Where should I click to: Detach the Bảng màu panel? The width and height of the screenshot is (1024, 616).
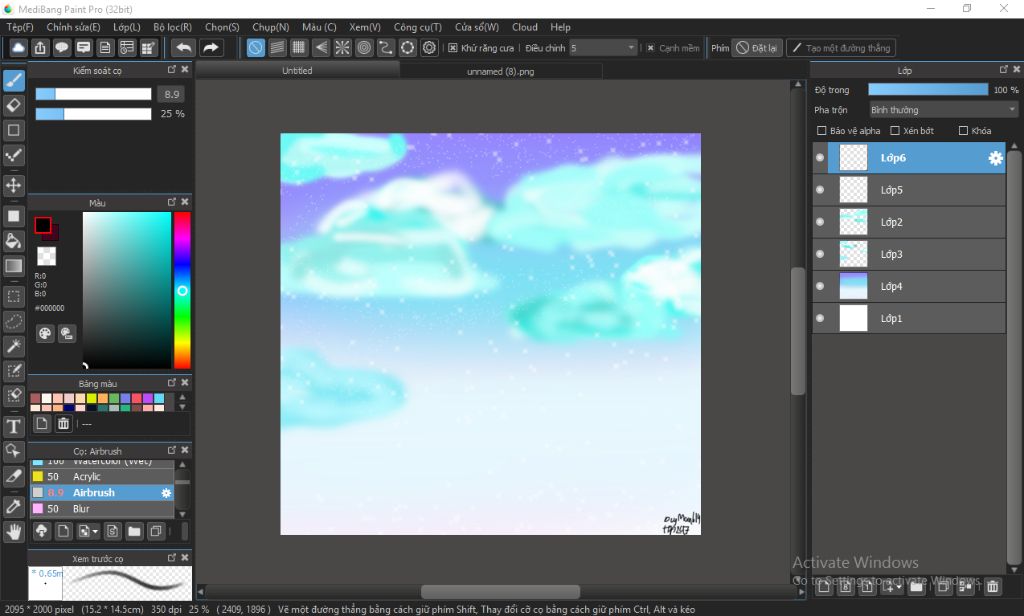coord(172,382)
